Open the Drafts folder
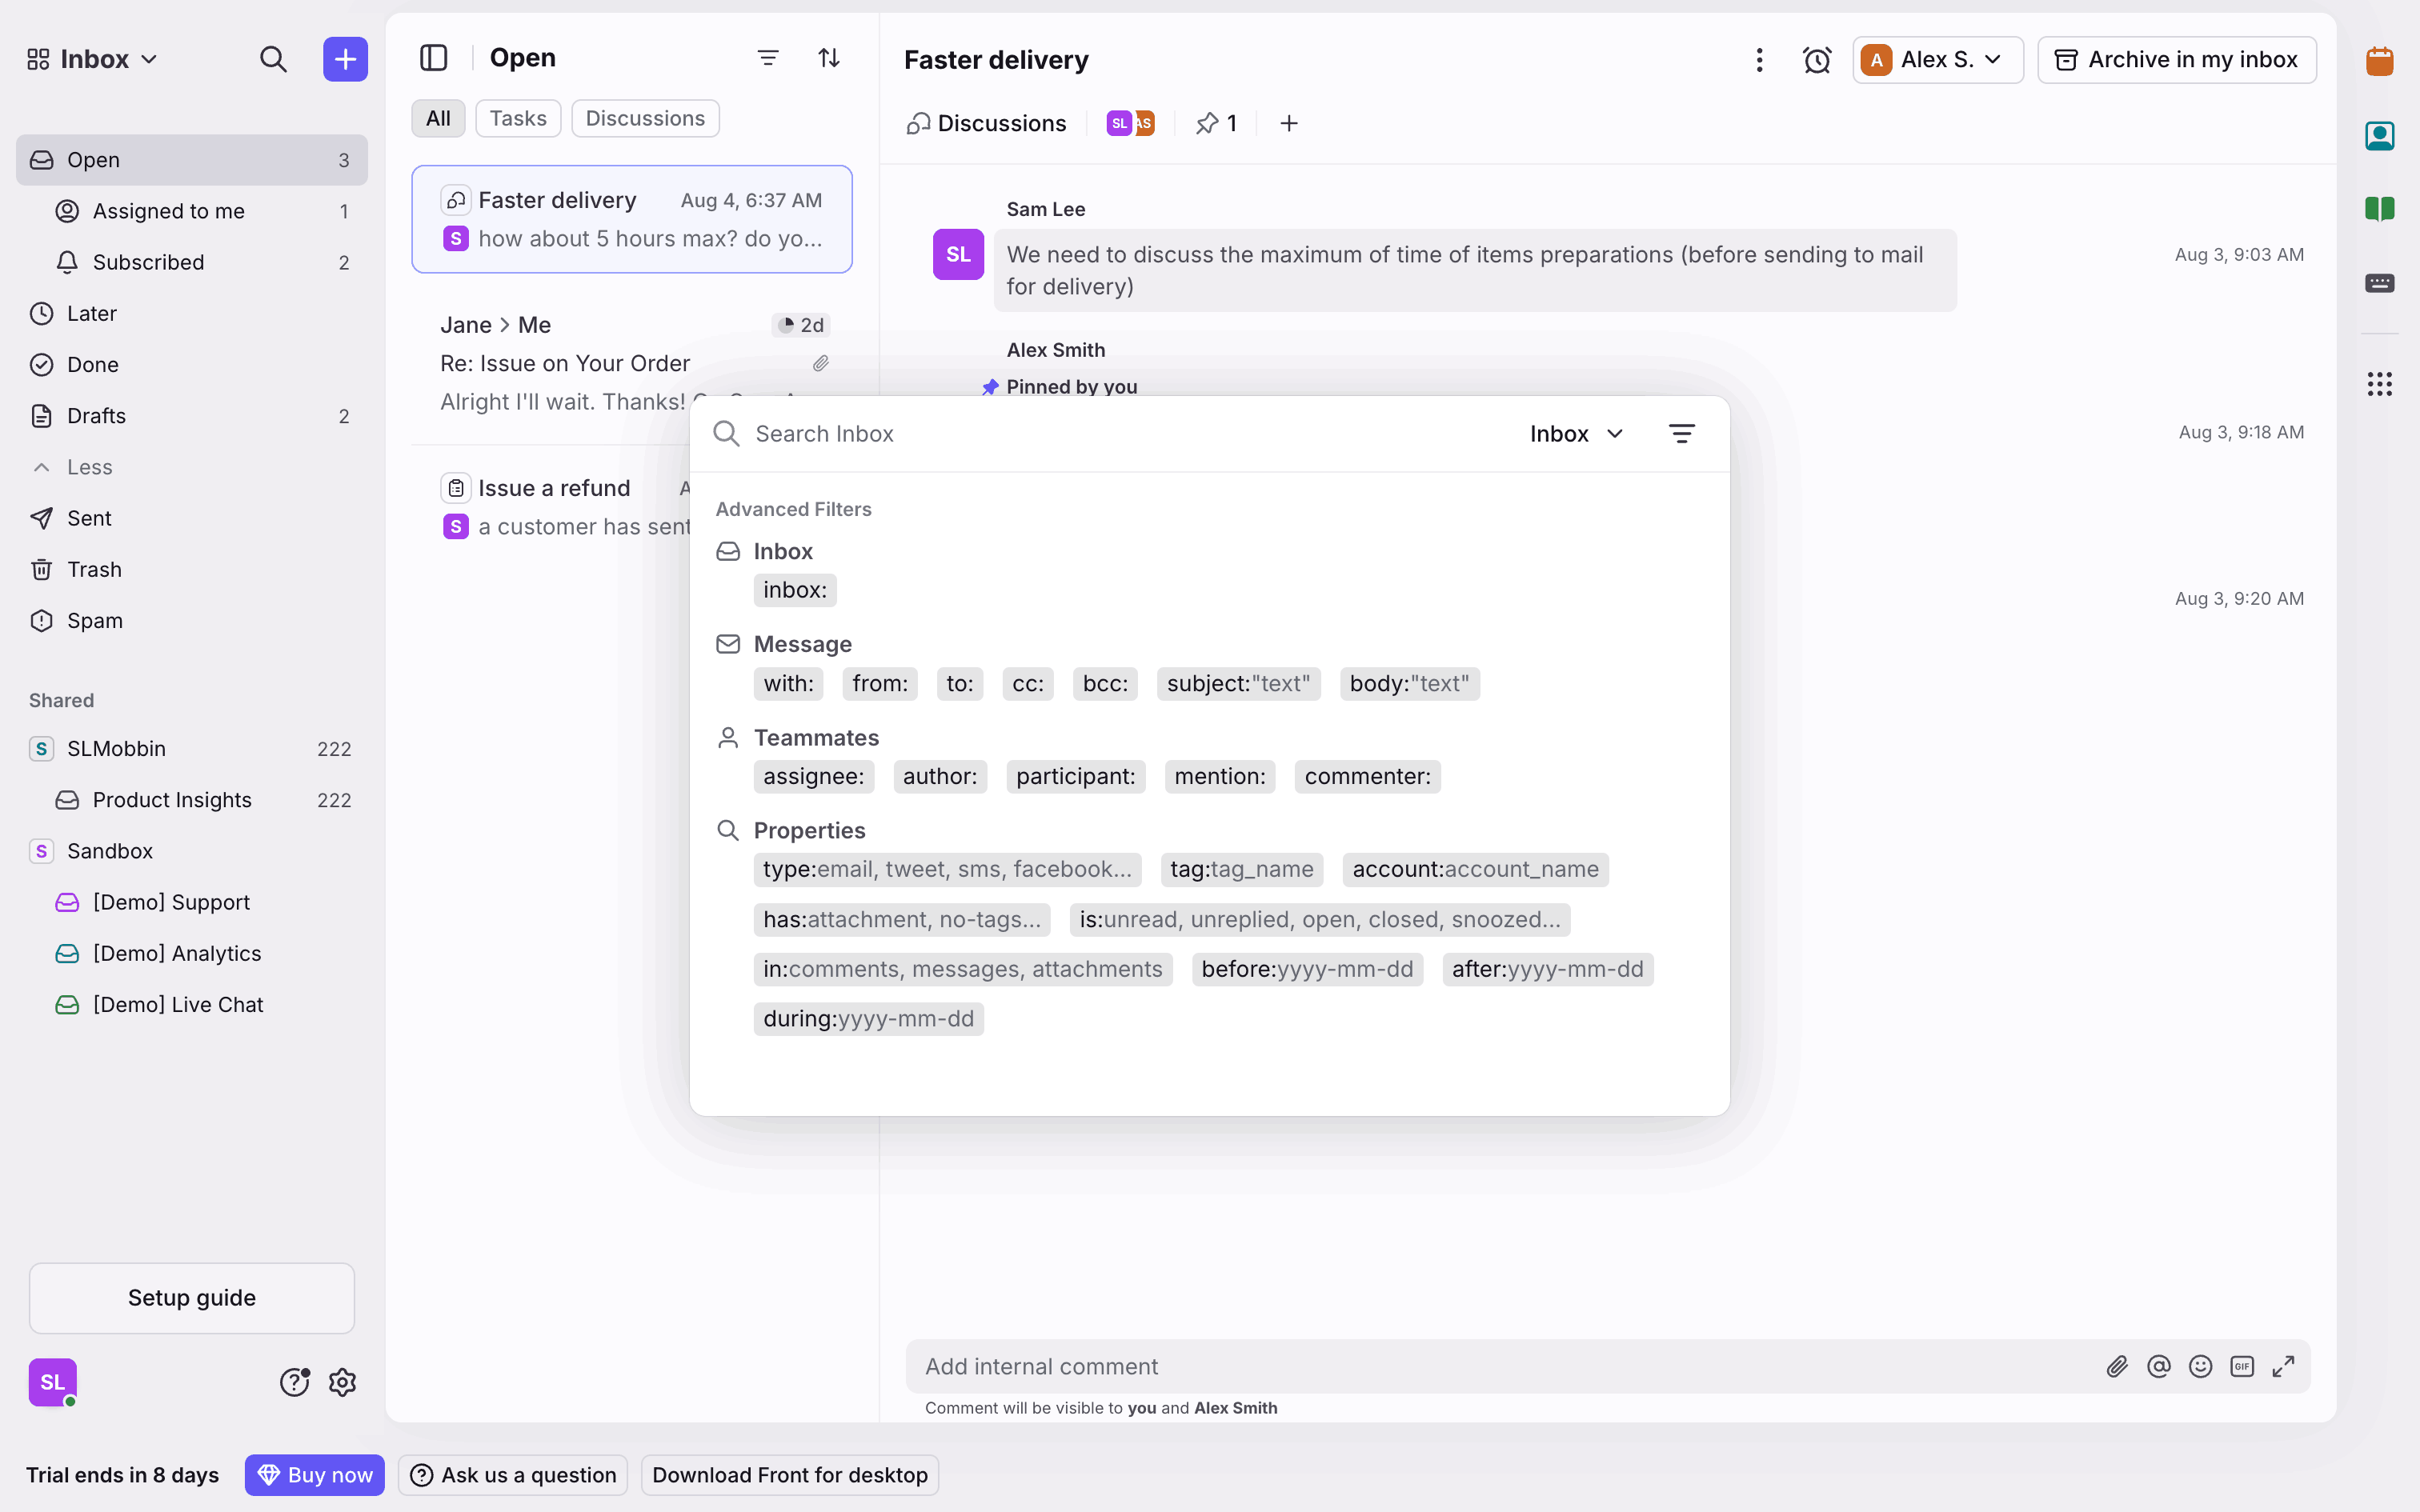This screenshot has width=2420, height=1512. [96, 416]
